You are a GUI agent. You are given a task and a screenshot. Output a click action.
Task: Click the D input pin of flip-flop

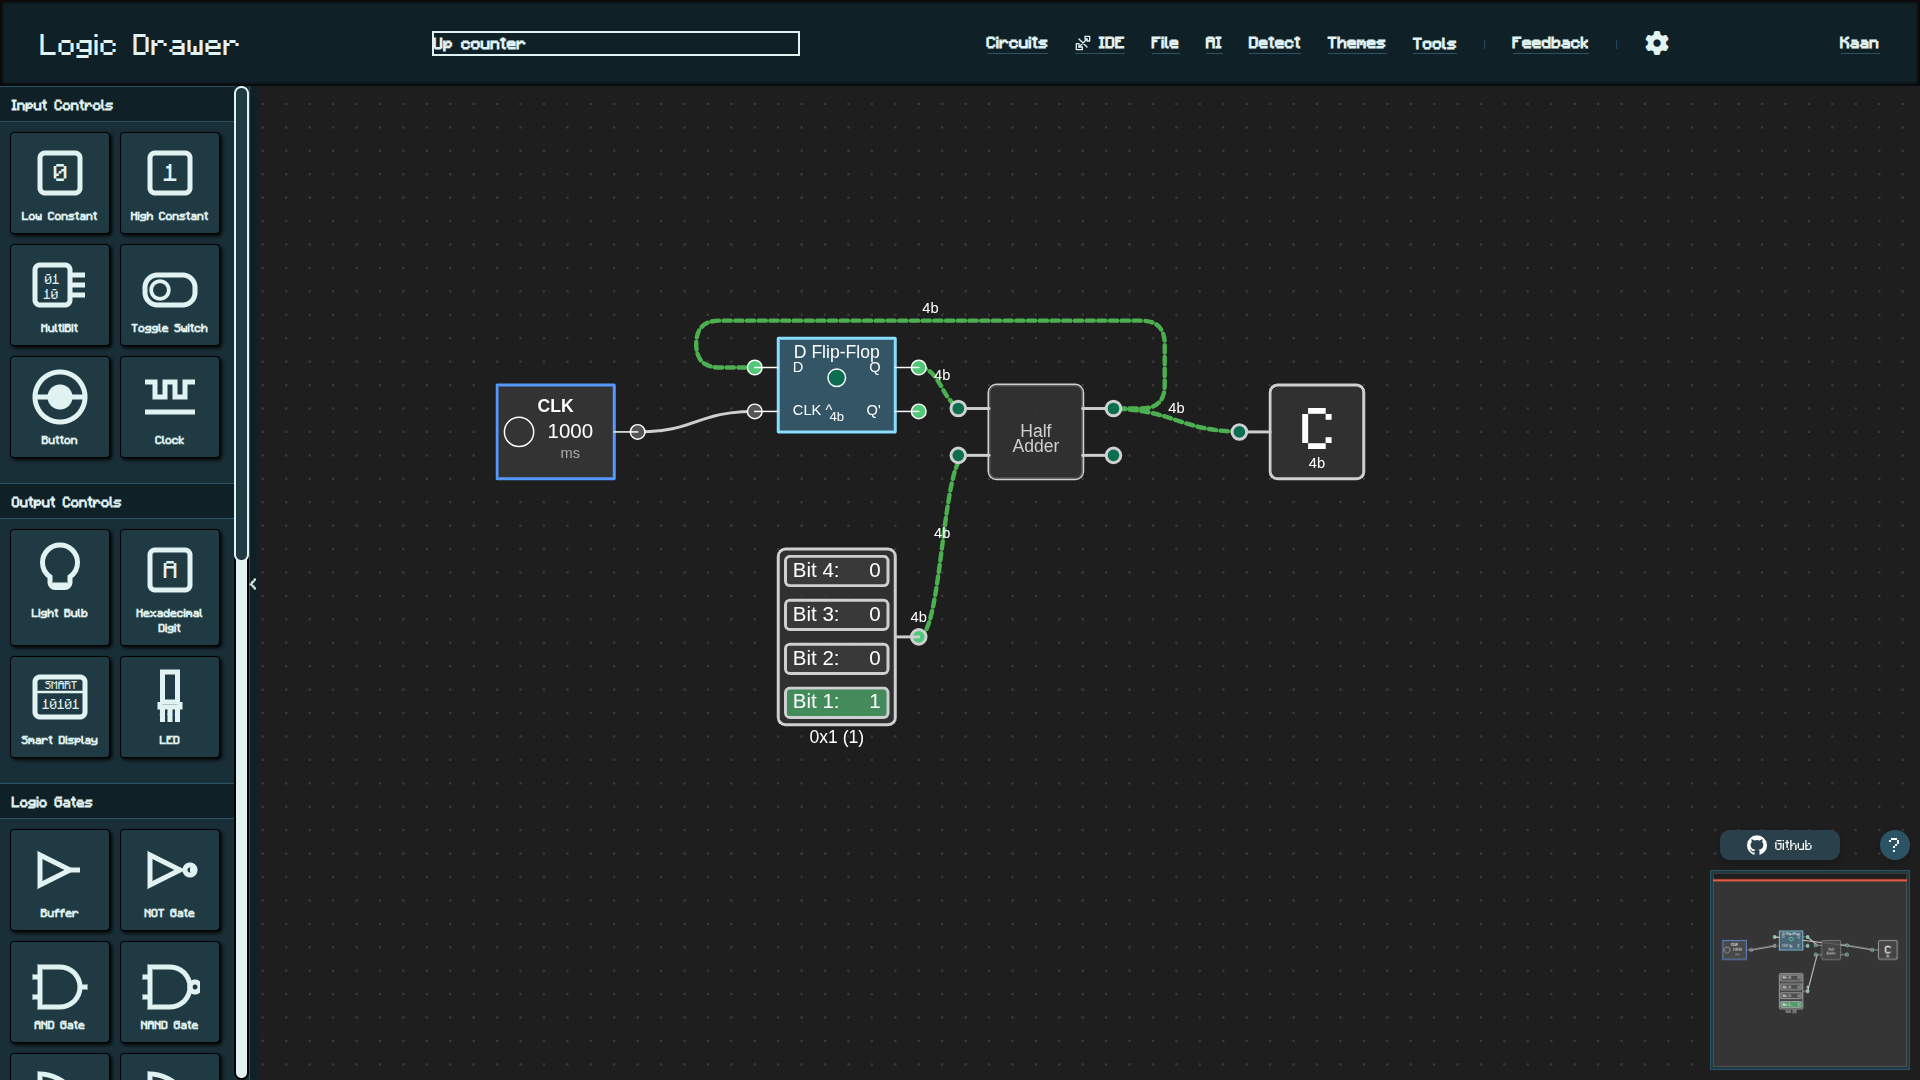(755, 367)
